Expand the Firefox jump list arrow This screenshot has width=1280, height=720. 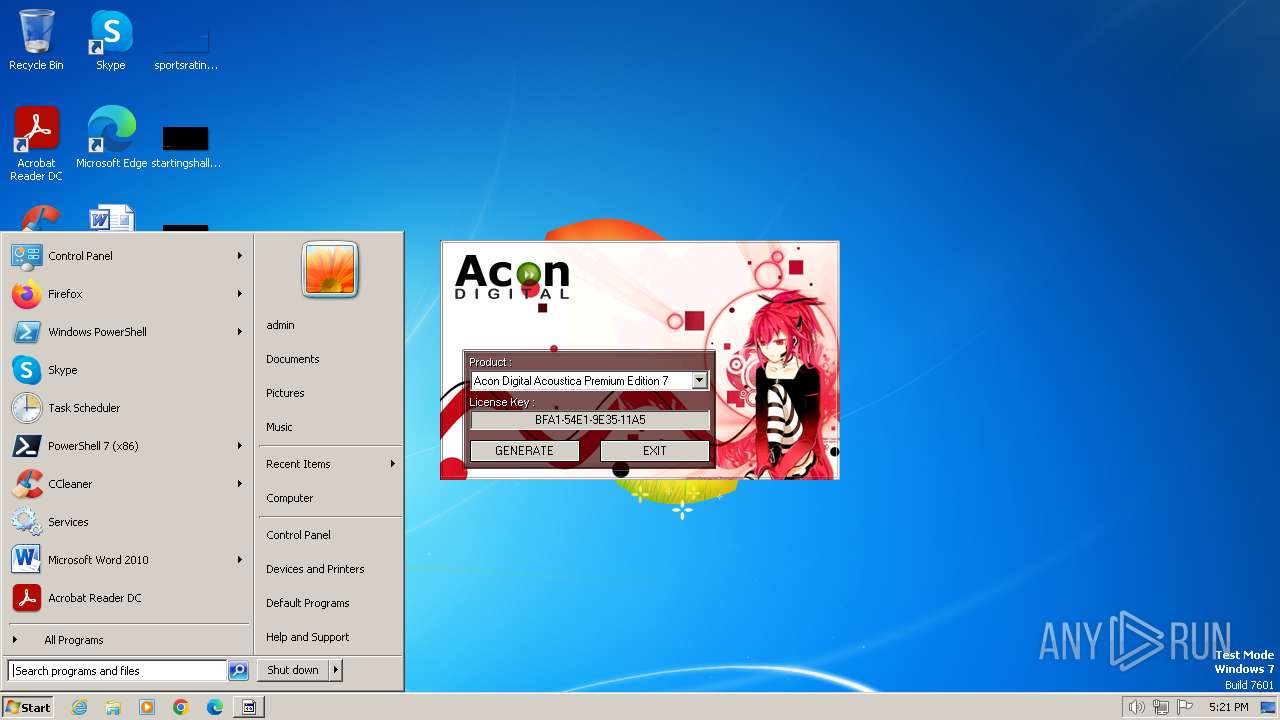(240, 294)
